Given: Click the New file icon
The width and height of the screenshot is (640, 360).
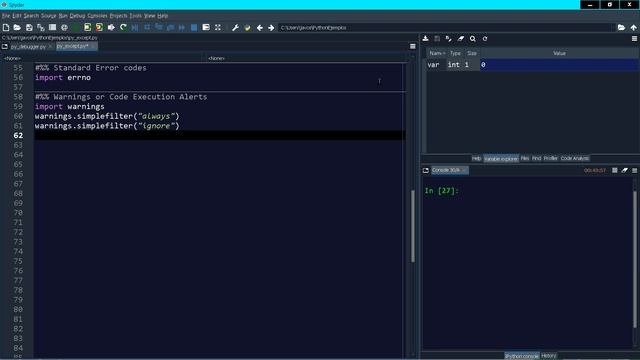Looking at the screenshot, I should (6, 27).
